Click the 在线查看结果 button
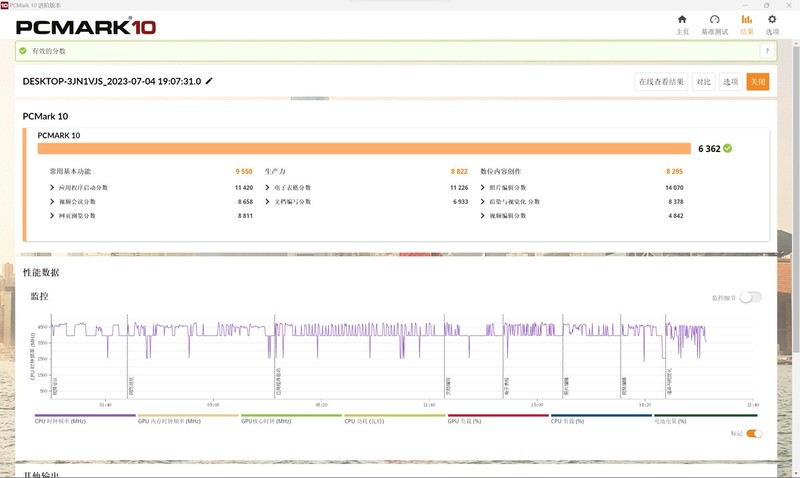Viewport: 800px width, 478px height. tap(661, 82)
